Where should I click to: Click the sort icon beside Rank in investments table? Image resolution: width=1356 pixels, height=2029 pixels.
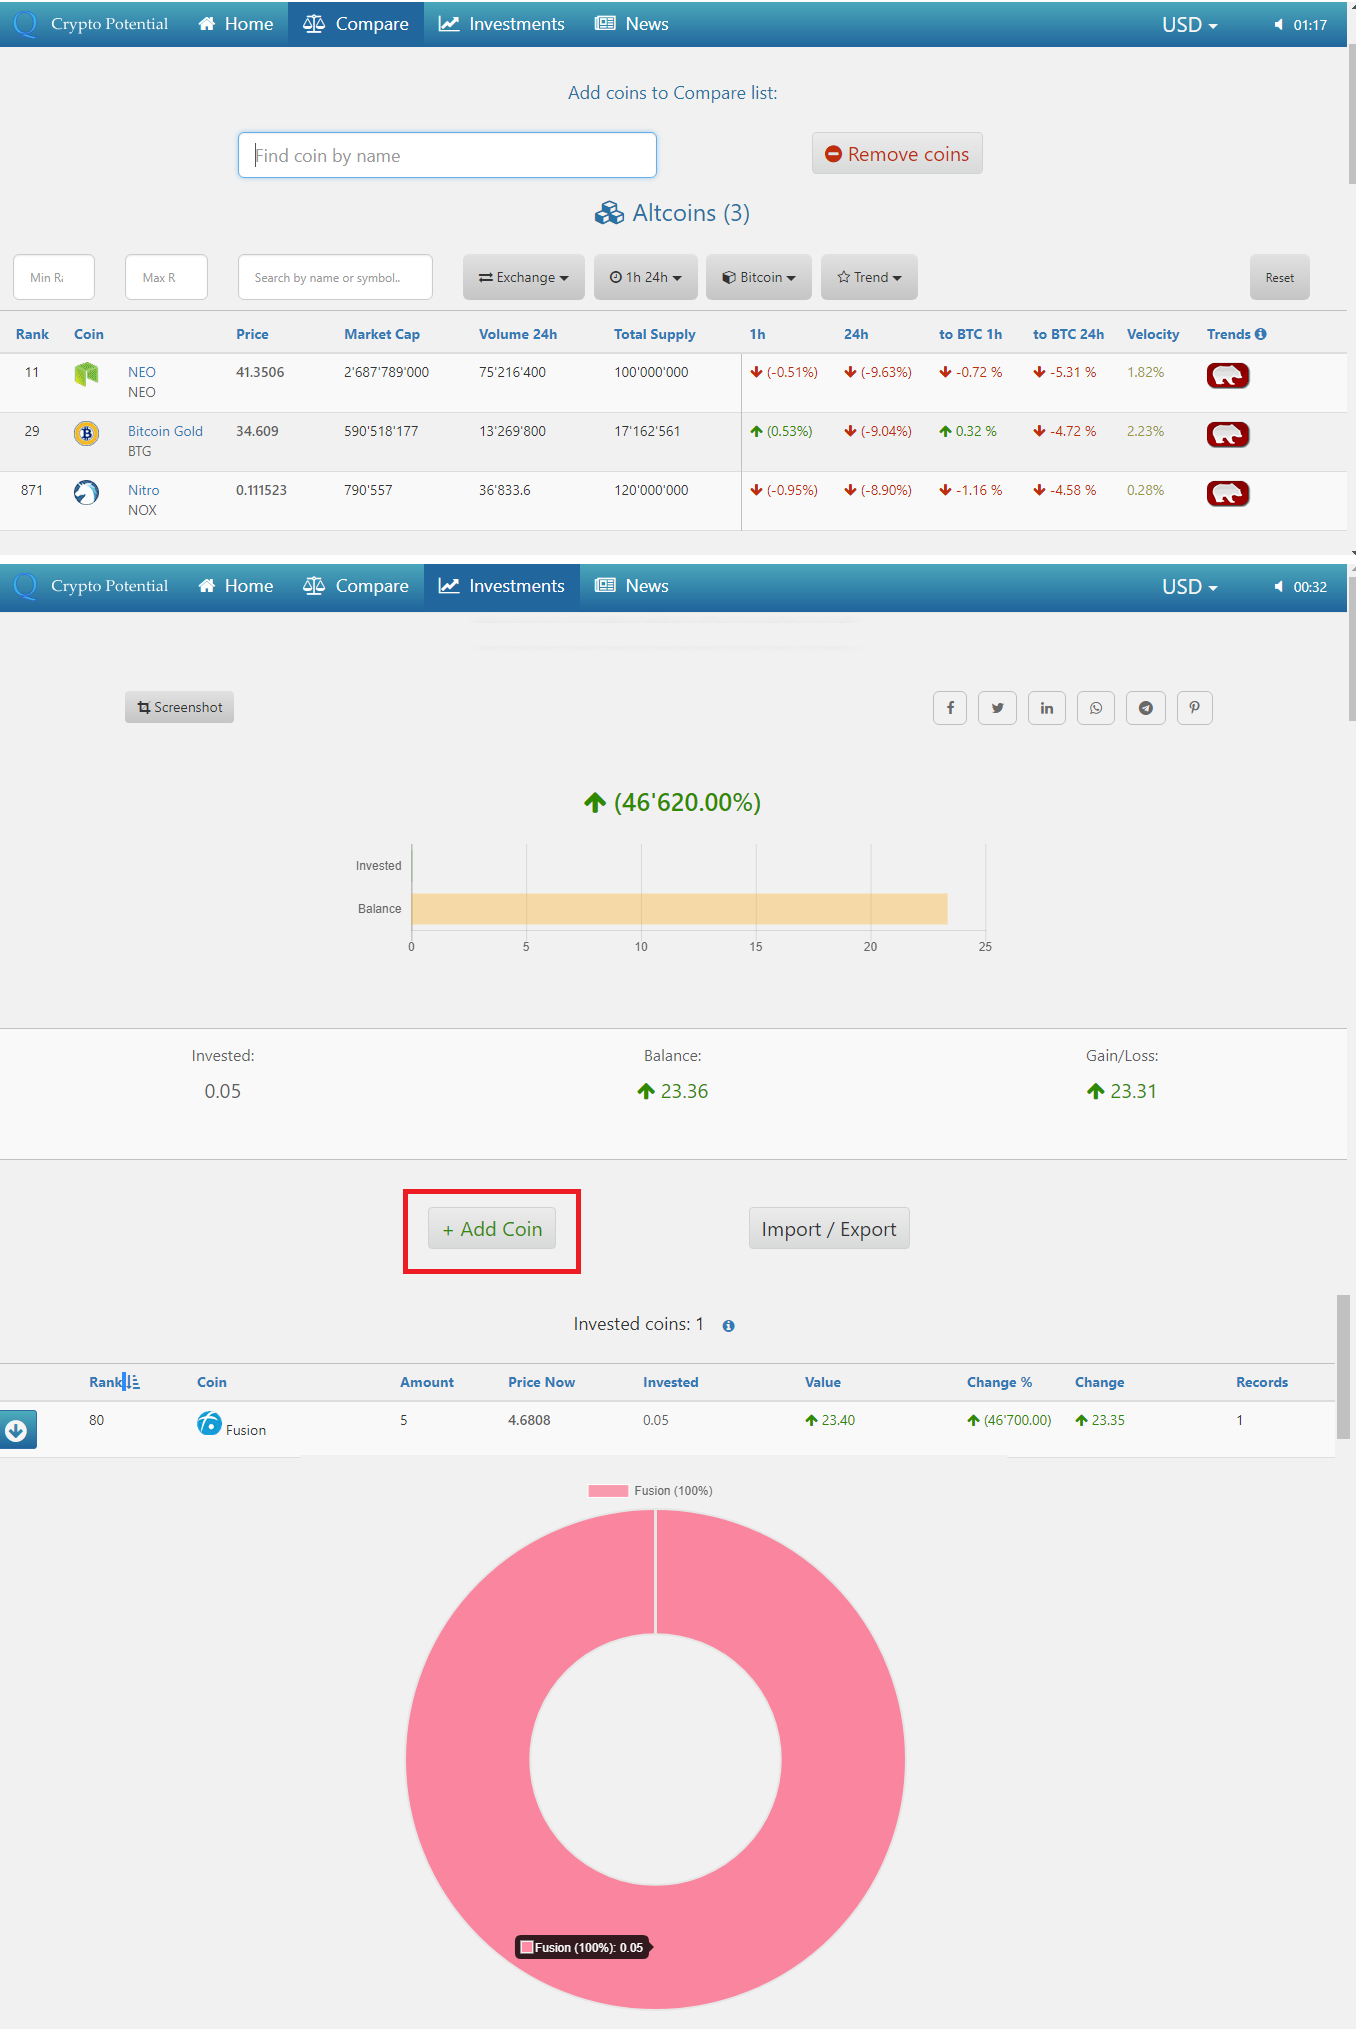click(x=132, y=1382)
